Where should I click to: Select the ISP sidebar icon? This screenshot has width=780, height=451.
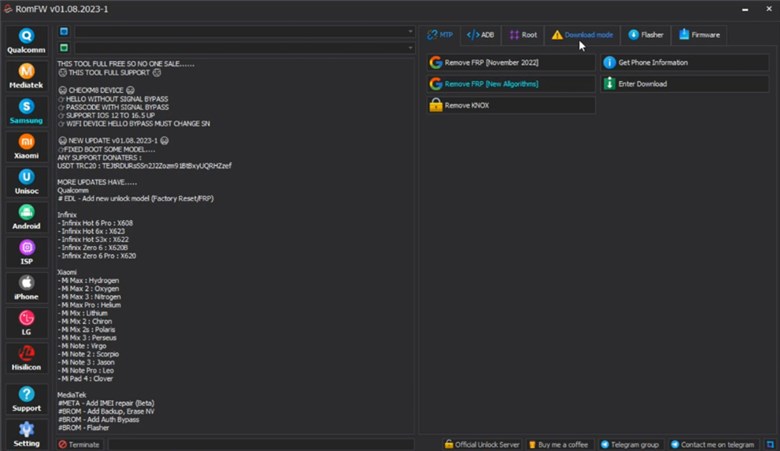pos(26,252)
